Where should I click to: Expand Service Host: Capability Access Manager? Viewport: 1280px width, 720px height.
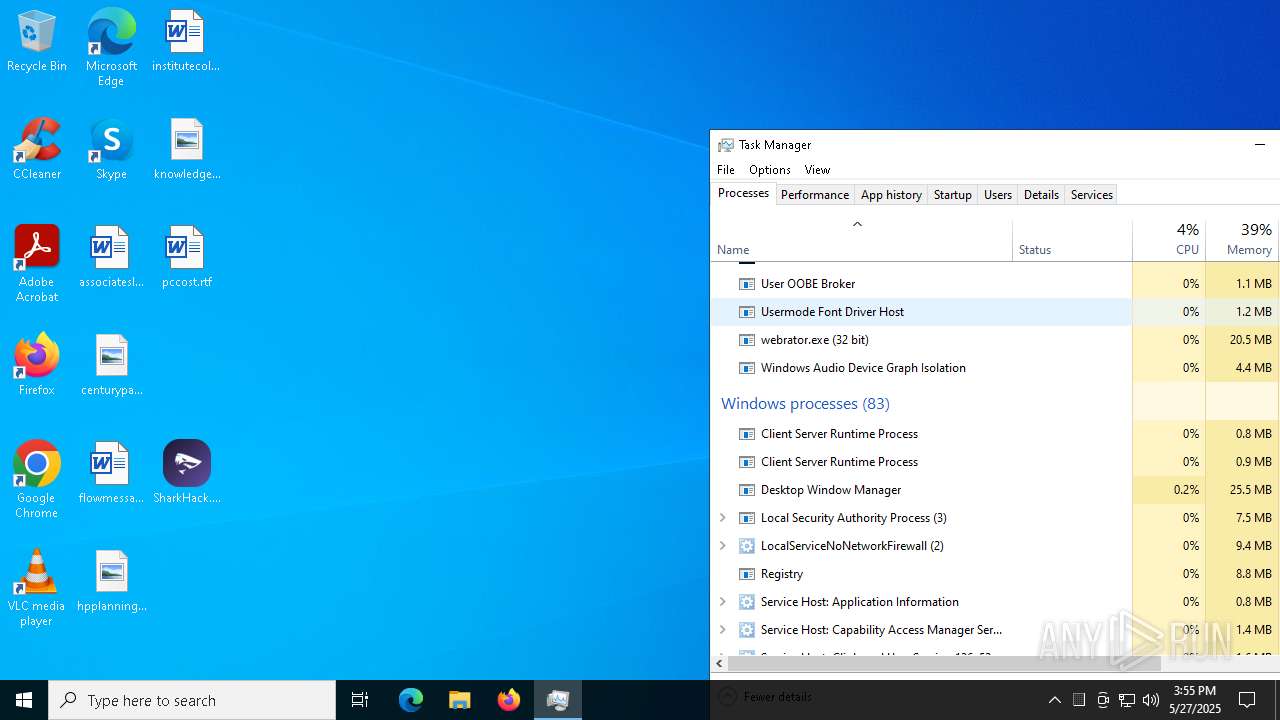click(723, 630)
